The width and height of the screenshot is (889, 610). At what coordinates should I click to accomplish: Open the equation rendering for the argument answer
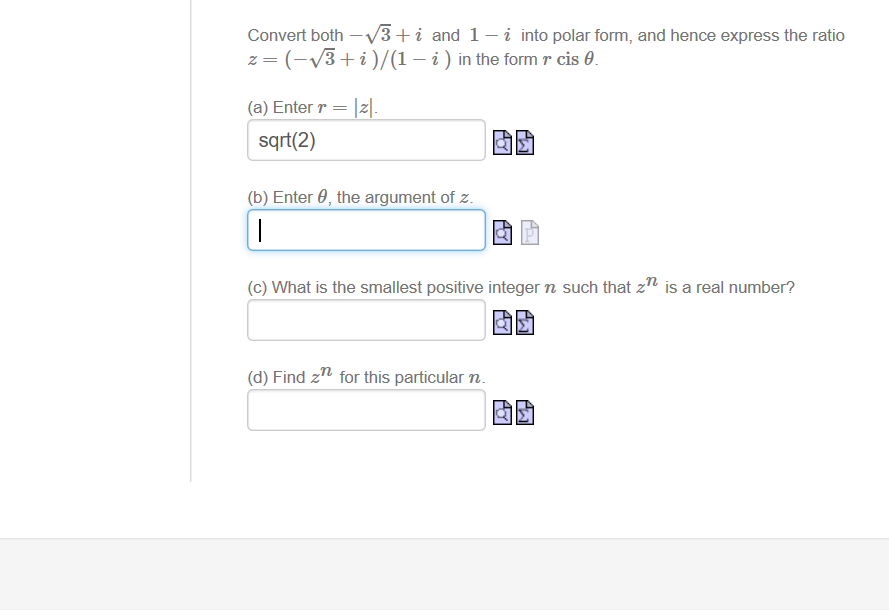click(502, 232)
